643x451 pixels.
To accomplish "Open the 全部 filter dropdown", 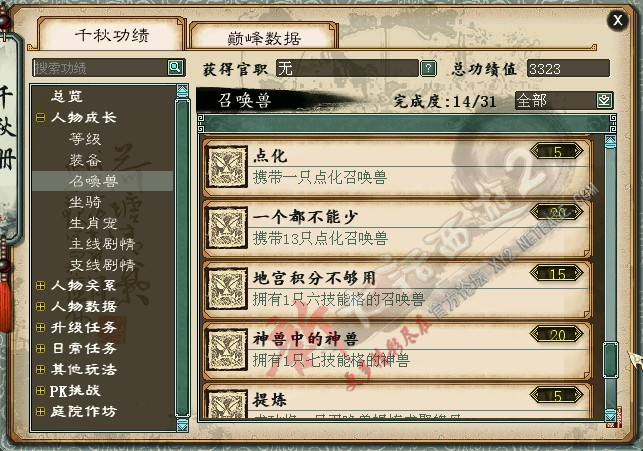I will (604, 100).
